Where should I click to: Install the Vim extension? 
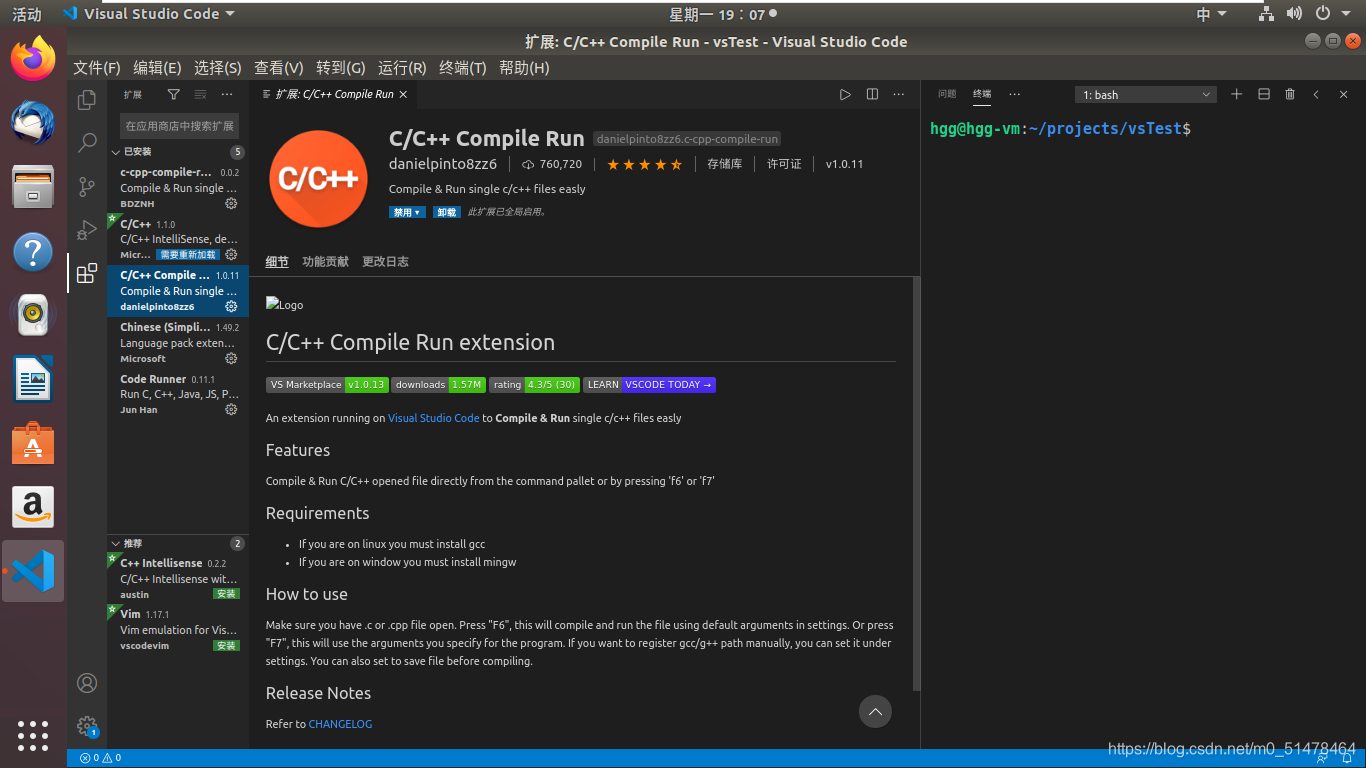tap(227, 645)
